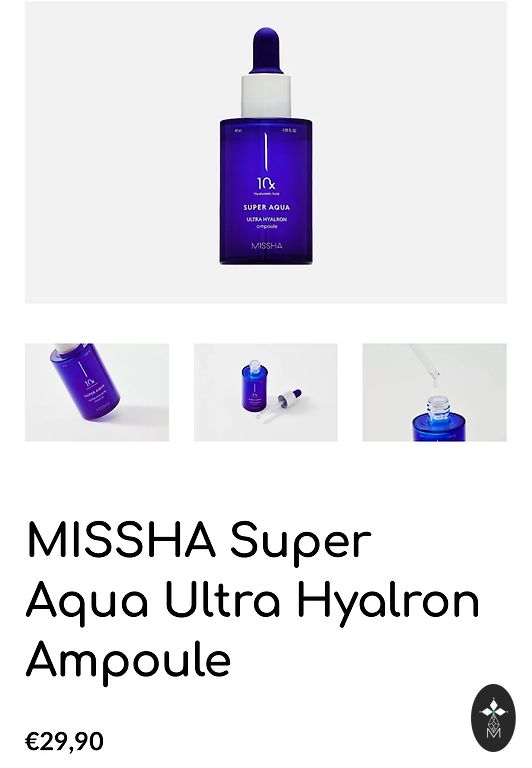Click the word Ampoule in the title
532x768 pixels.
pos(128,659)
